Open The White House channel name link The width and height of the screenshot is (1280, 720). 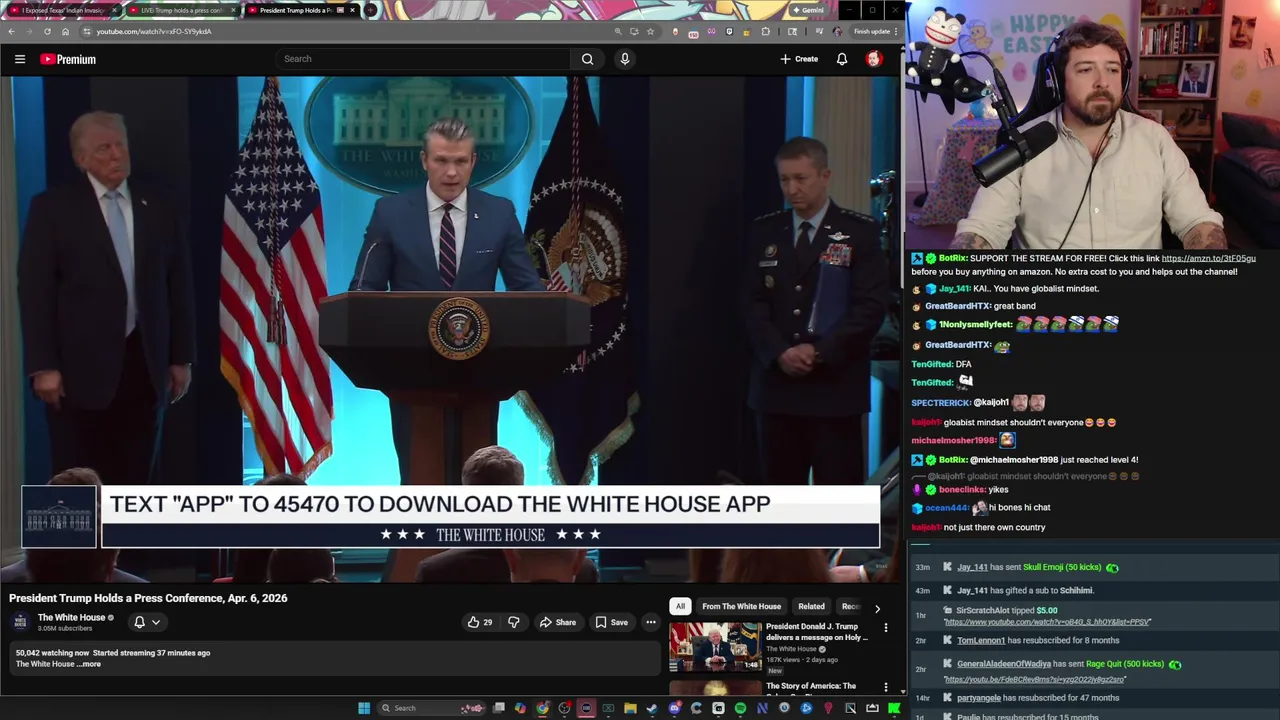point(71,618)
